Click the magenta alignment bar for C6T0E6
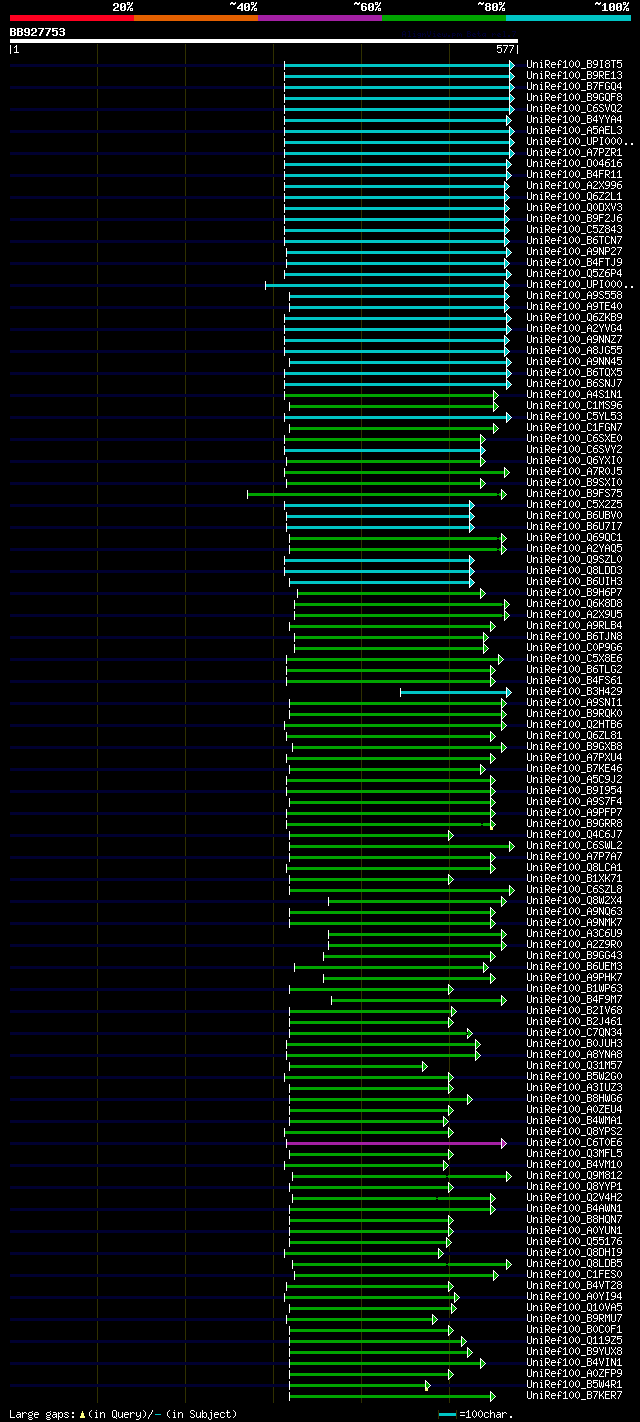 point(397,1142)
